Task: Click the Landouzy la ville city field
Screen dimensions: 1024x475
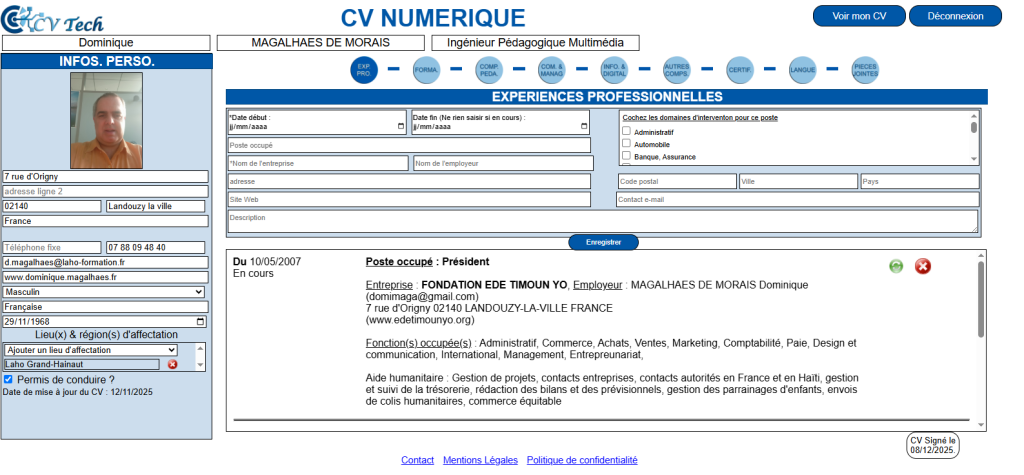Action: tap(155, 206)
